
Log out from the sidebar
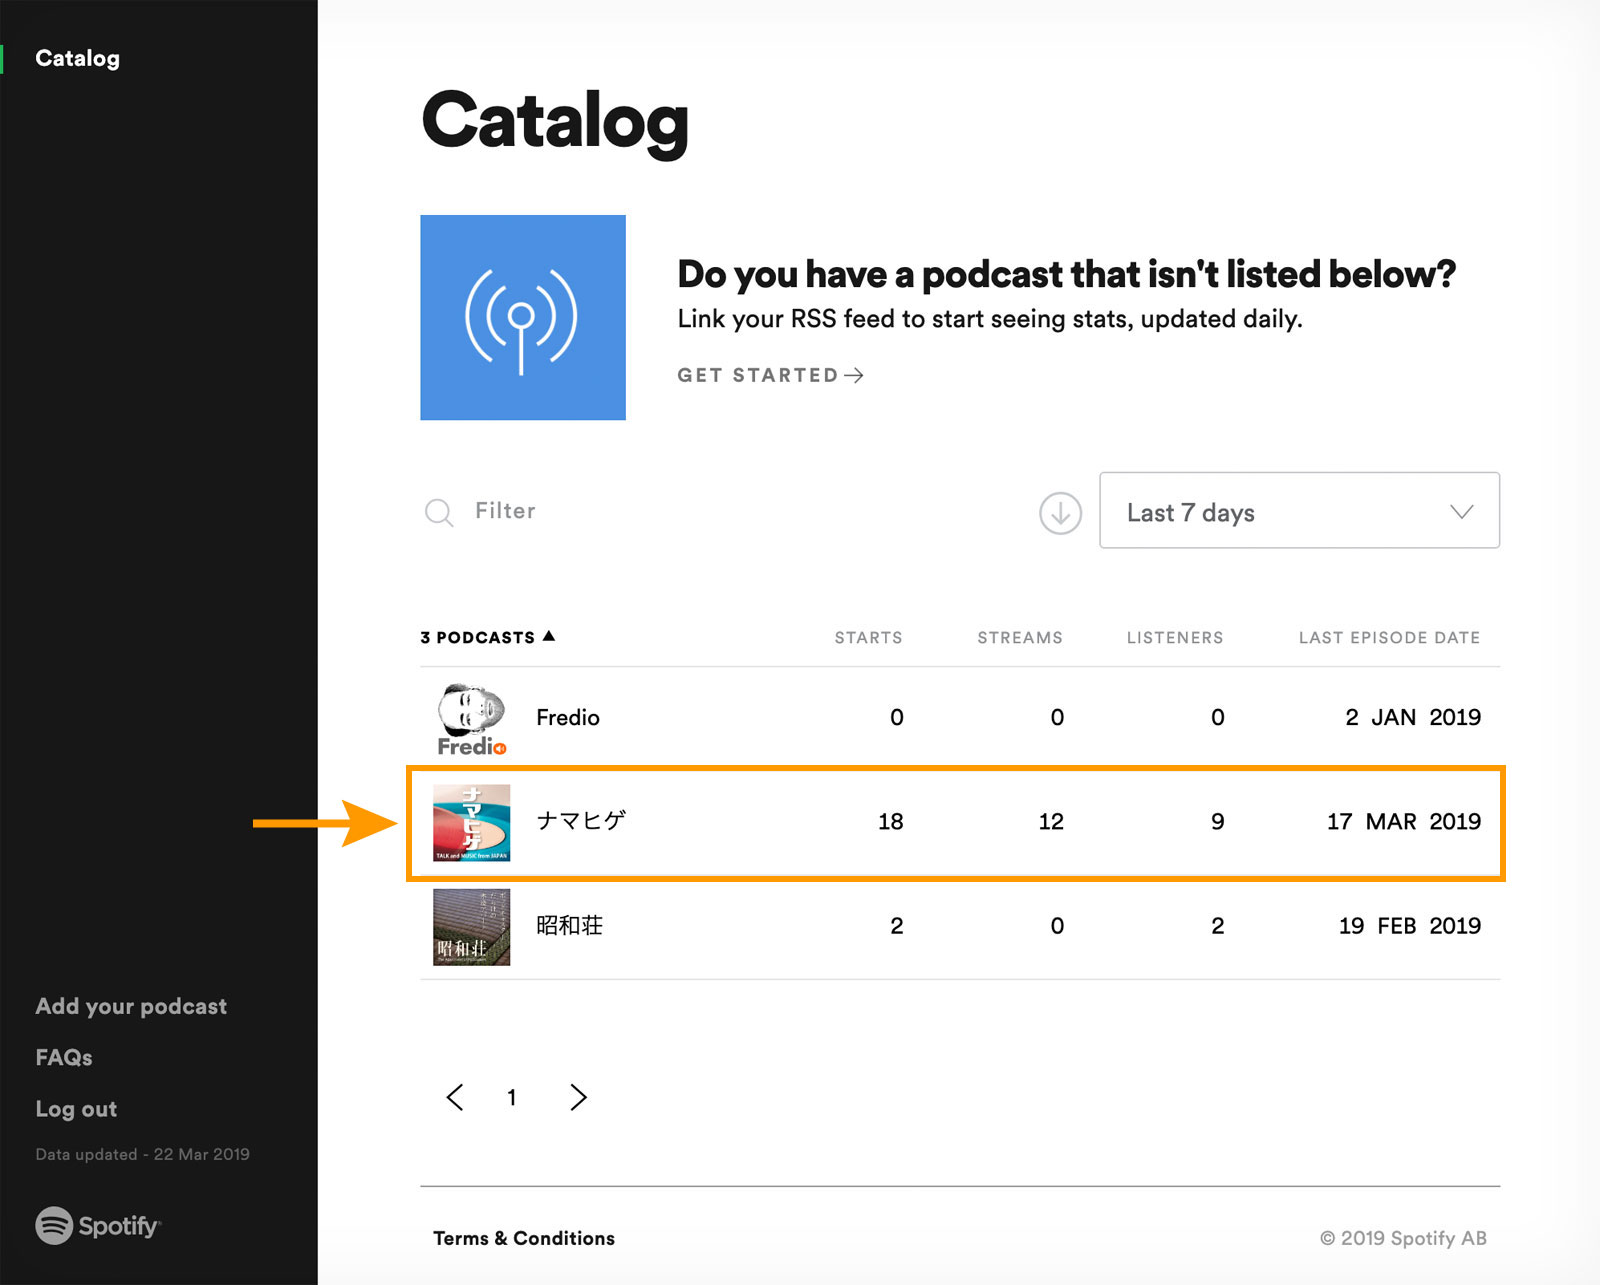[76, 1109]
